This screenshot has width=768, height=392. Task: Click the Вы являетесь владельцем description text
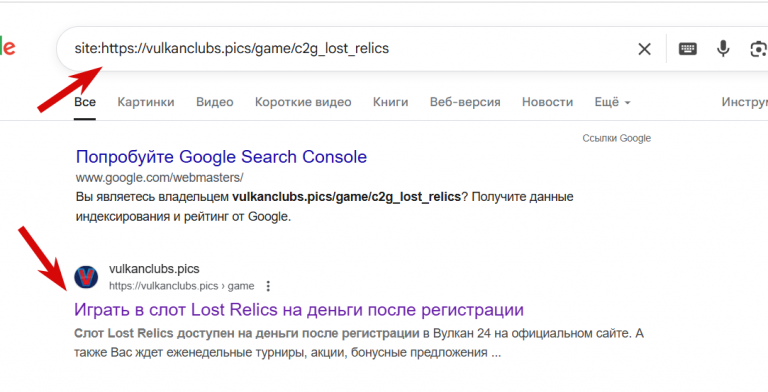[x=324, y=207]
